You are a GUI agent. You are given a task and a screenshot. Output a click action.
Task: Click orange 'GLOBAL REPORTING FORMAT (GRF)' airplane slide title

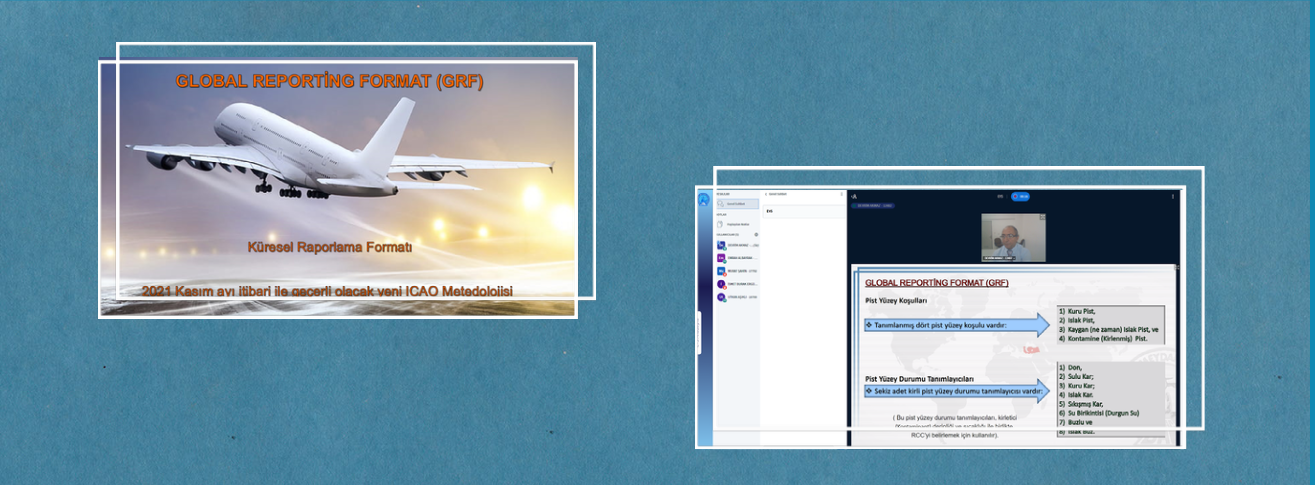(x=329, y=82)
